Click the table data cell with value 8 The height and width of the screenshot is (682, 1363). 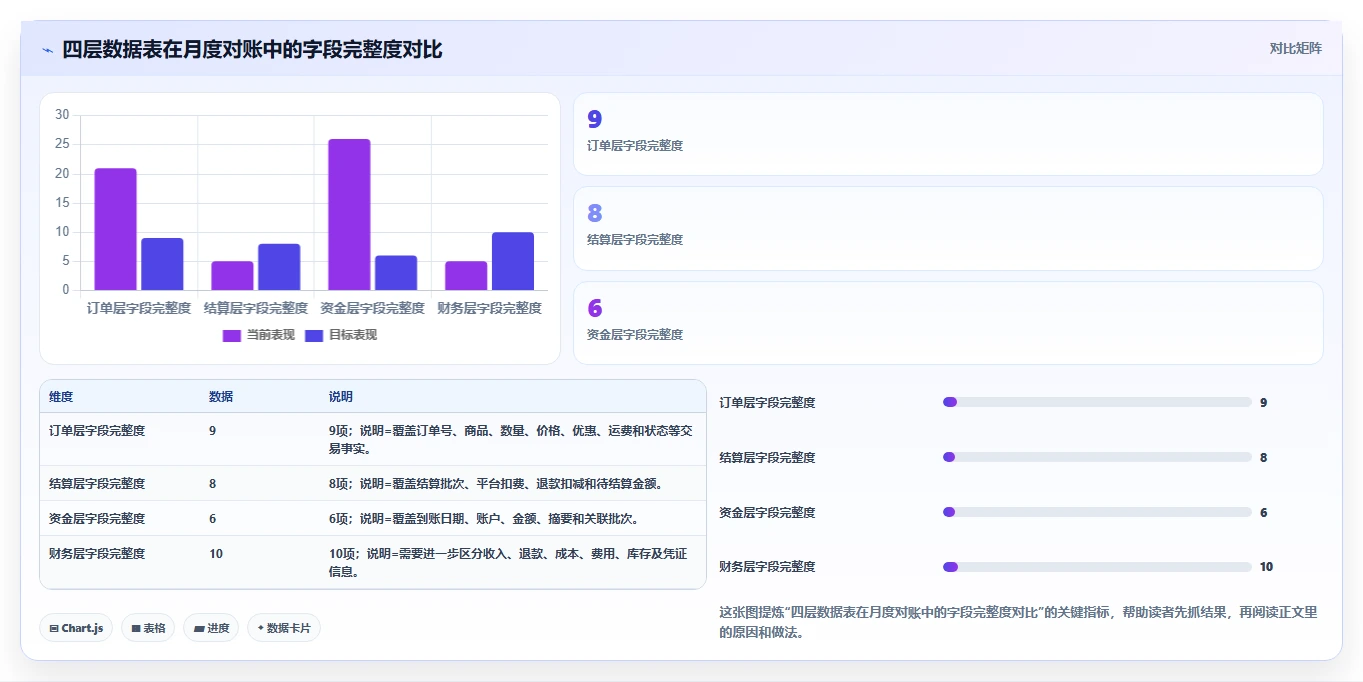[x=212, y=484]
